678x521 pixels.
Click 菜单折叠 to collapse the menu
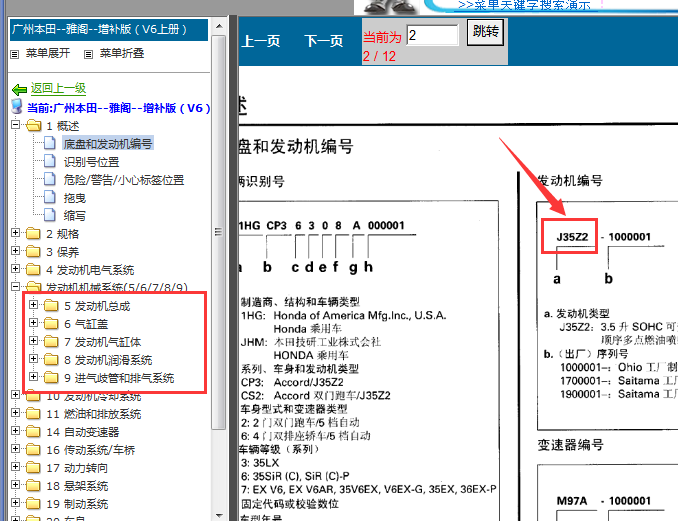coord(122,53)
